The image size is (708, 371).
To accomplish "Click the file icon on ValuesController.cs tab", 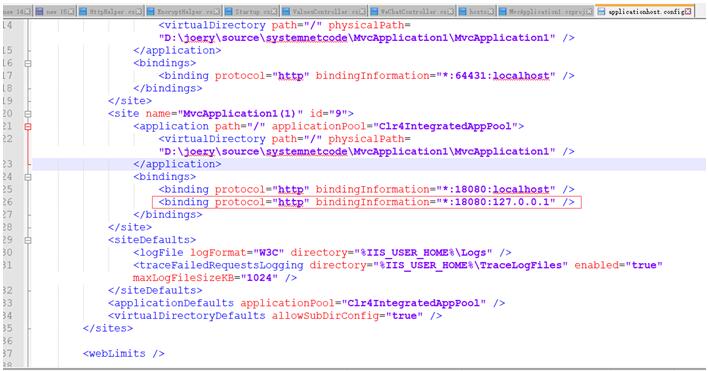I will coord(286,11).
